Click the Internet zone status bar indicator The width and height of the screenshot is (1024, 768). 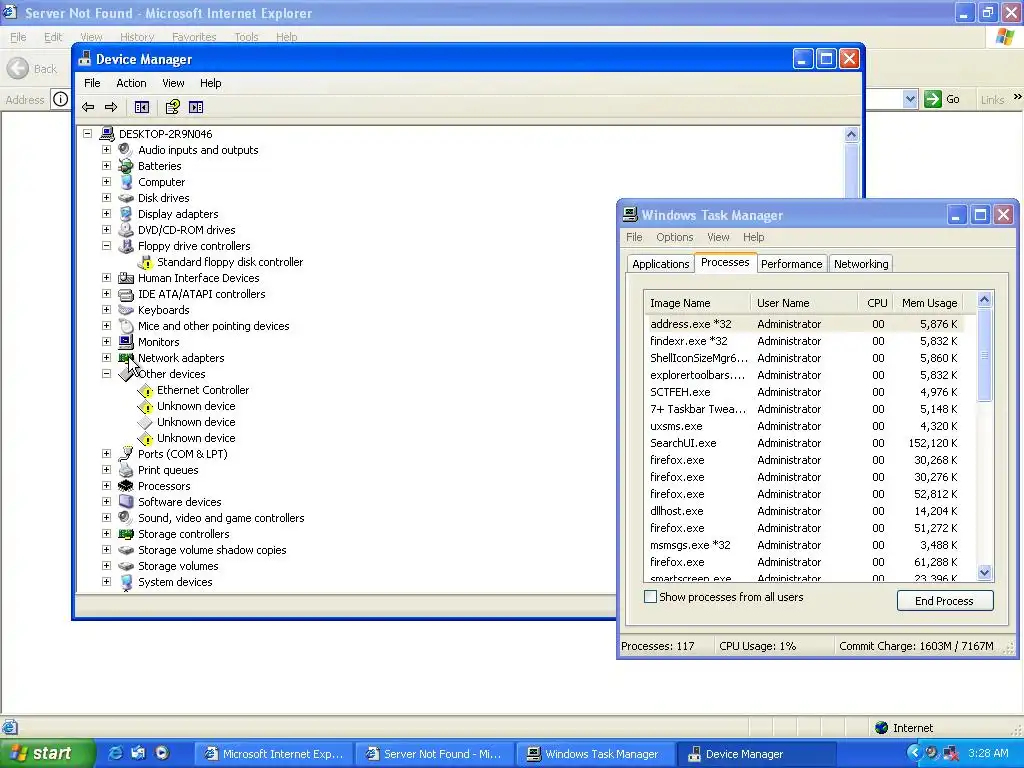point(904,728)
